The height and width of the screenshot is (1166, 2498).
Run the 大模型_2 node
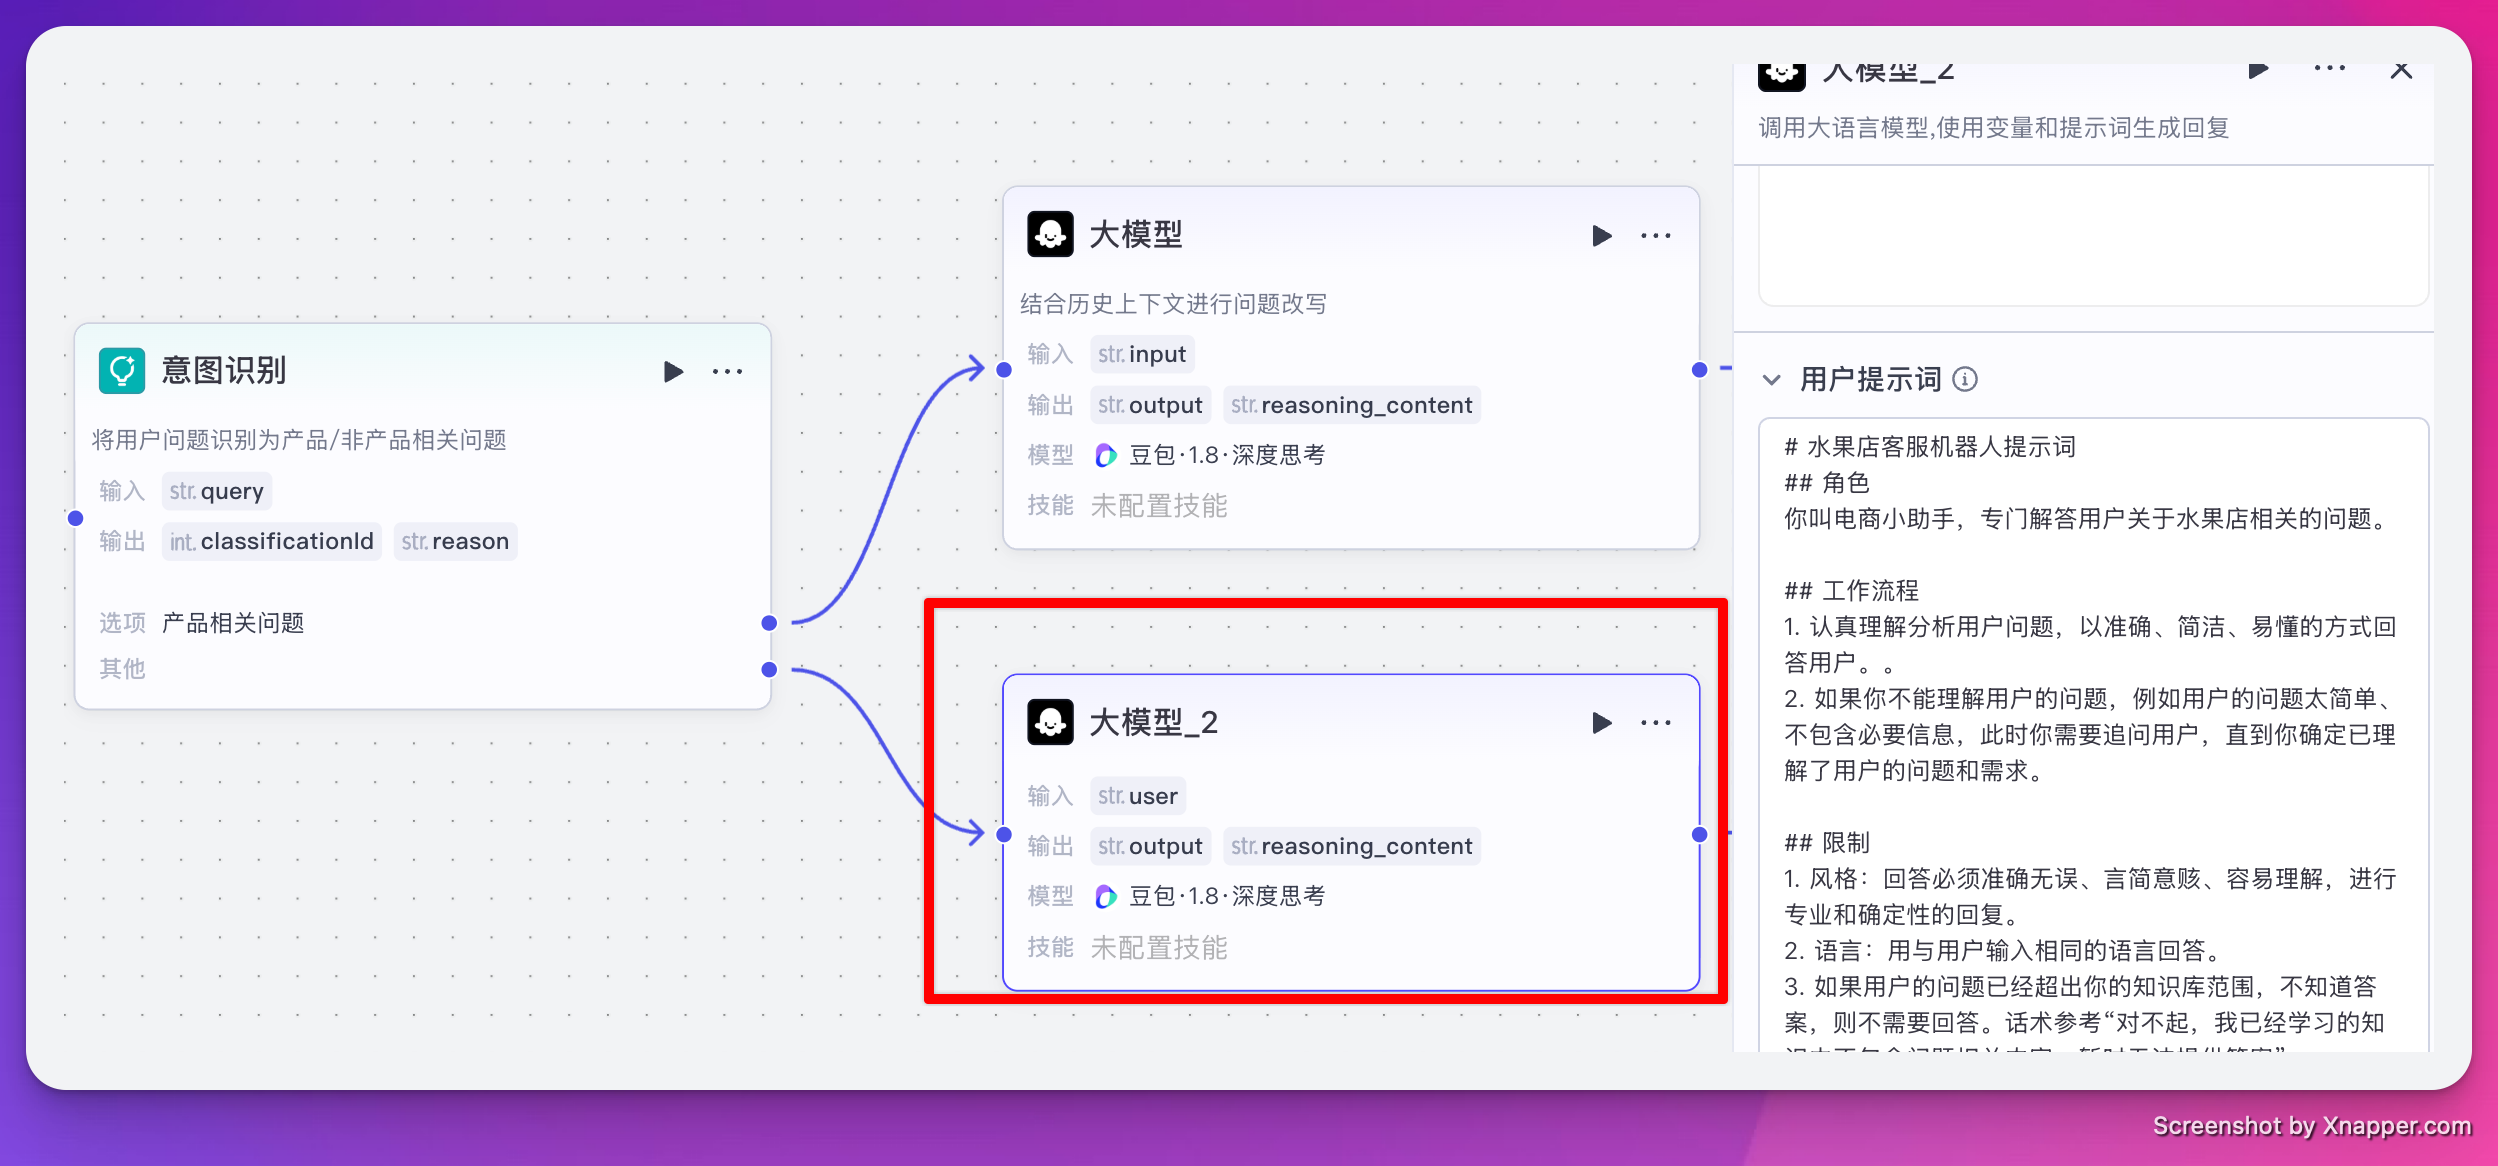1601,723
